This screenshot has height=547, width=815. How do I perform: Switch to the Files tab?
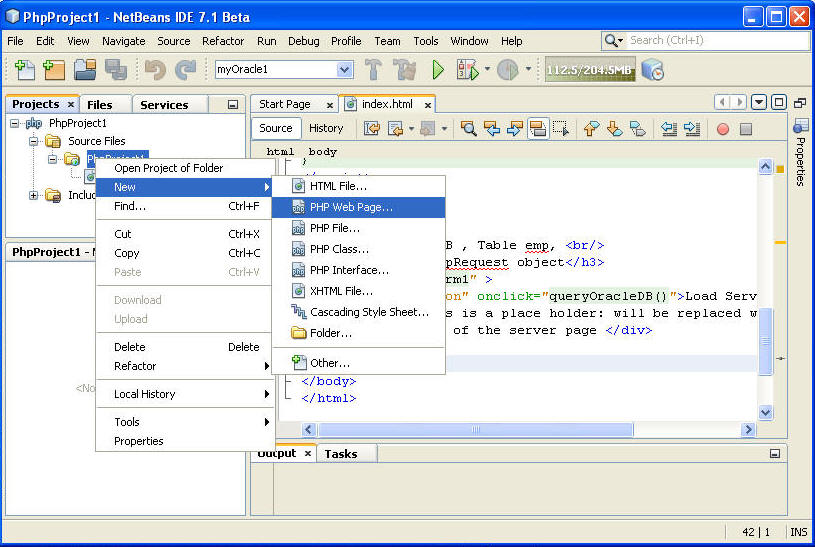tap(100, 105)
